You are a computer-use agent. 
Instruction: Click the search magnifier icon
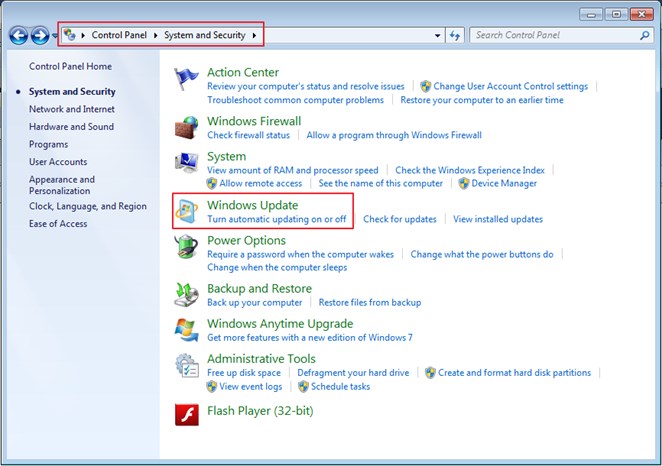pyautogui.click(x=644, y=35)
